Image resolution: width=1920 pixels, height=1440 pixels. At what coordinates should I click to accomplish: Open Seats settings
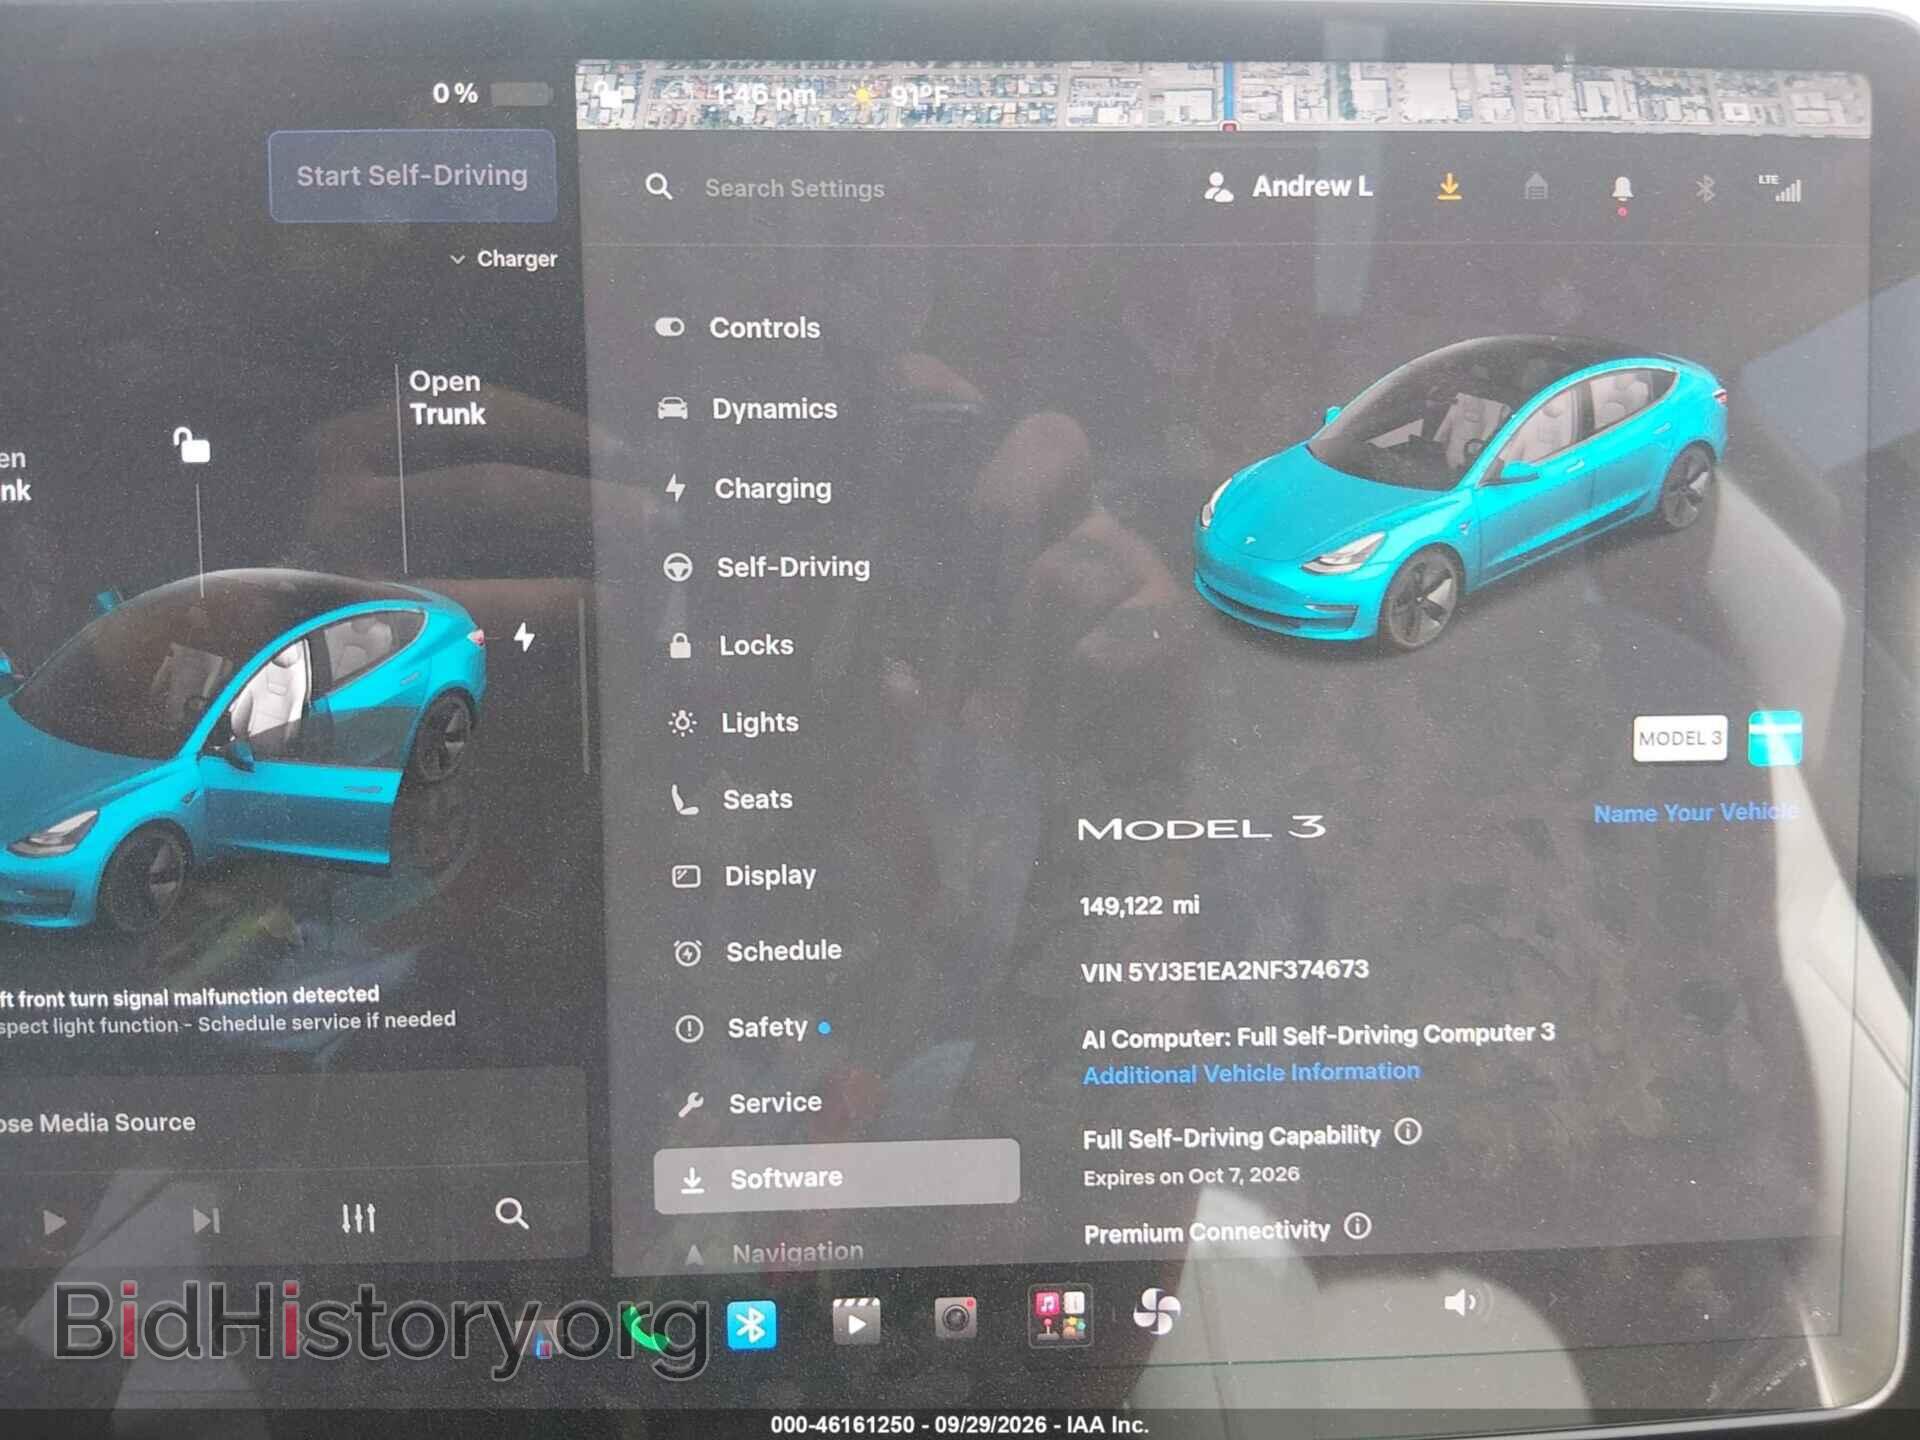(x=732, y=799)
